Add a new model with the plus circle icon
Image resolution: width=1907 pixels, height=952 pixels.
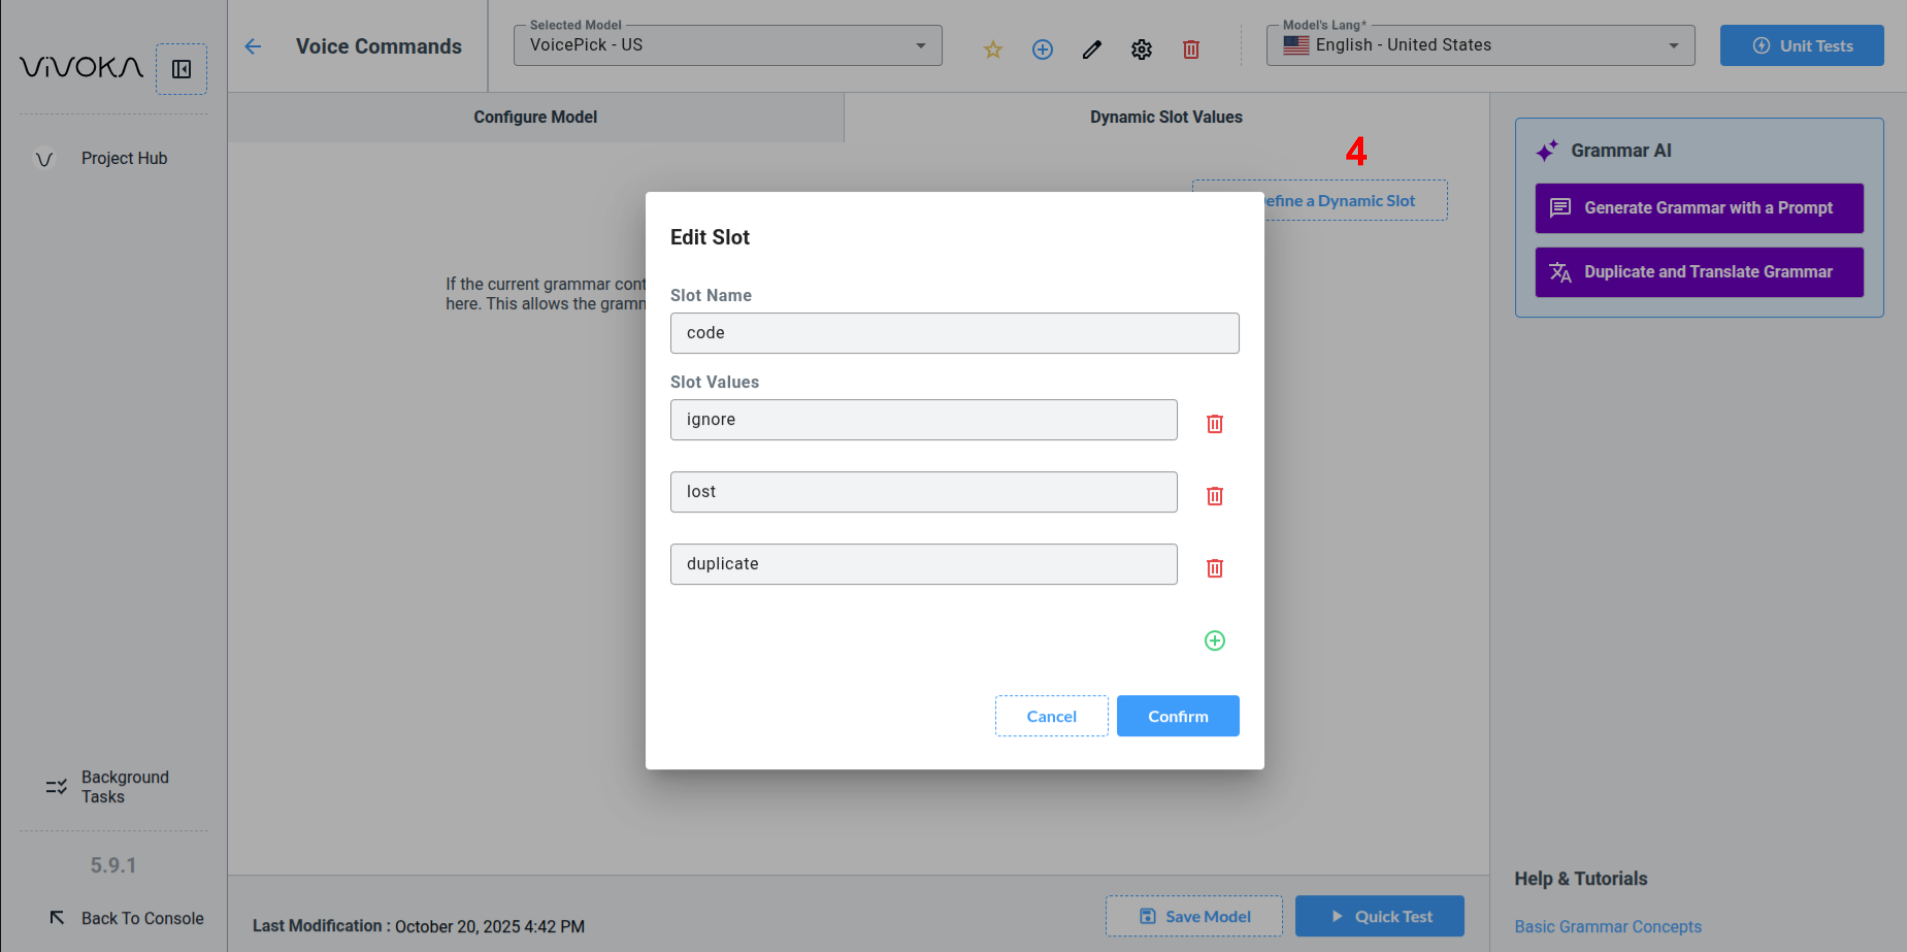pos(1042,49)
